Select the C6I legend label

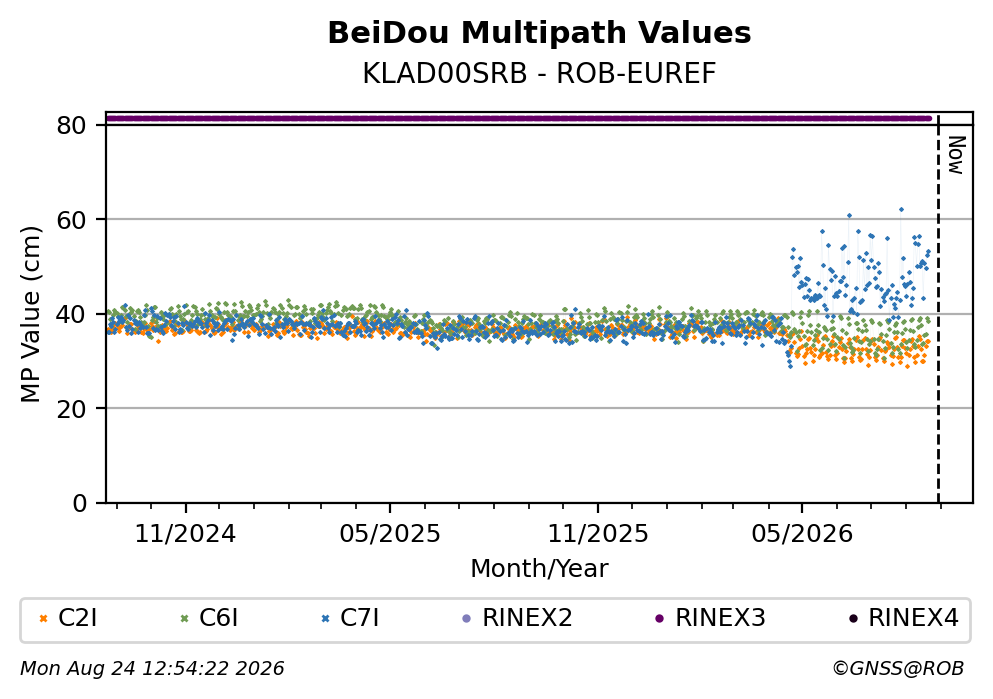(x=218, y=618)
